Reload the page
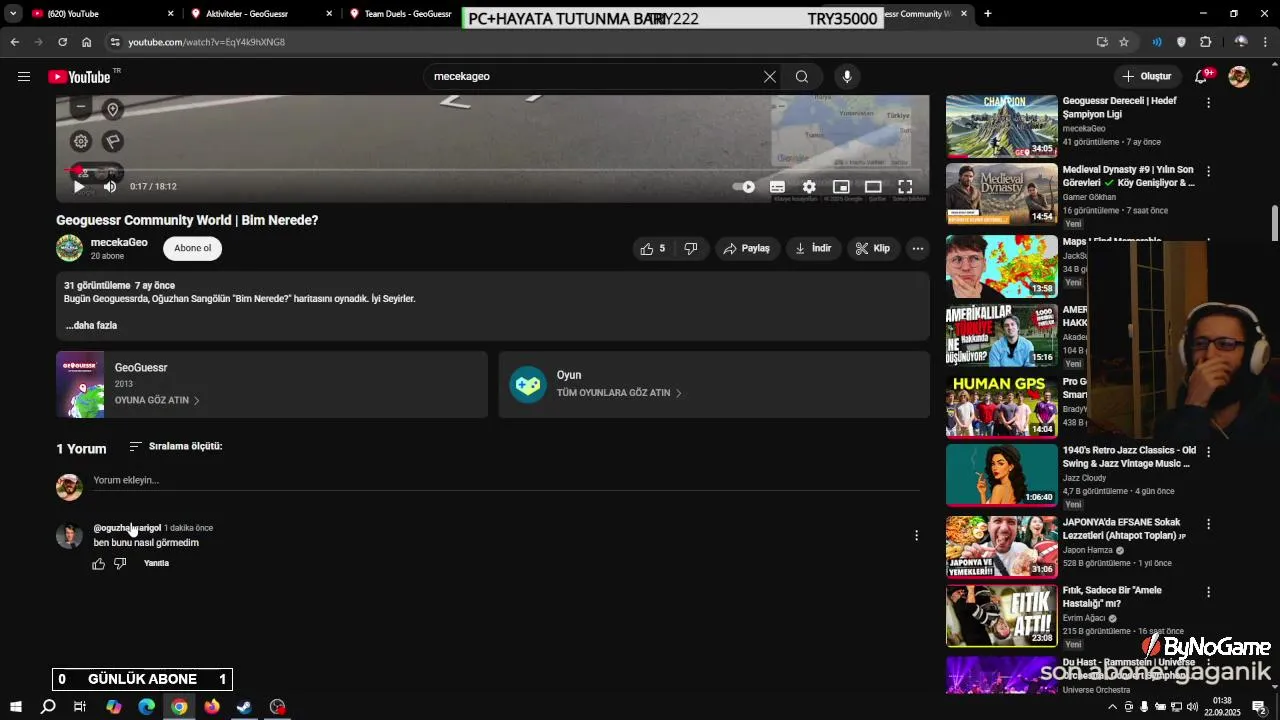This screenshot has width=1280, height=720. tap(62, 42)
